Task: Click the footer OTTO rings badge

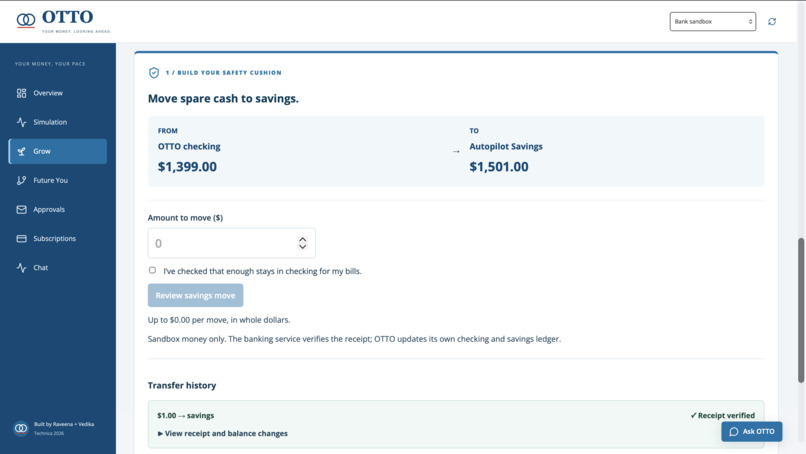Action: pos(21,428)
